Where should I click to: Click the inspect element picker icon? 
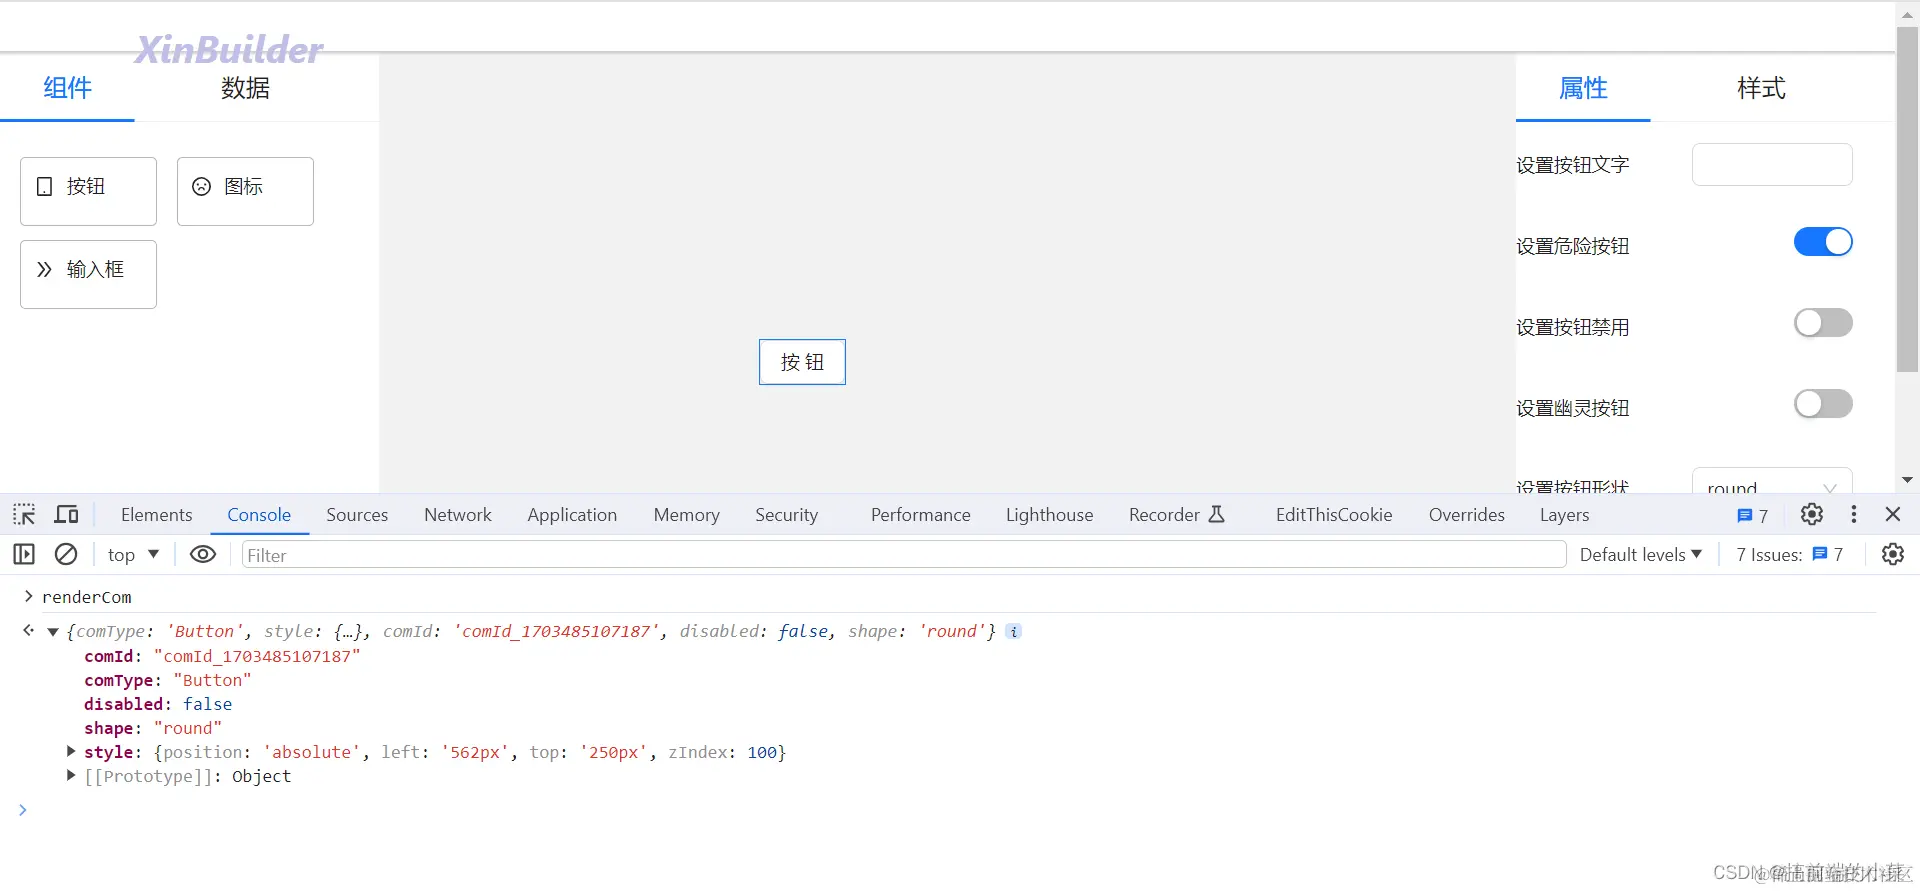click(x=24, y=514)
